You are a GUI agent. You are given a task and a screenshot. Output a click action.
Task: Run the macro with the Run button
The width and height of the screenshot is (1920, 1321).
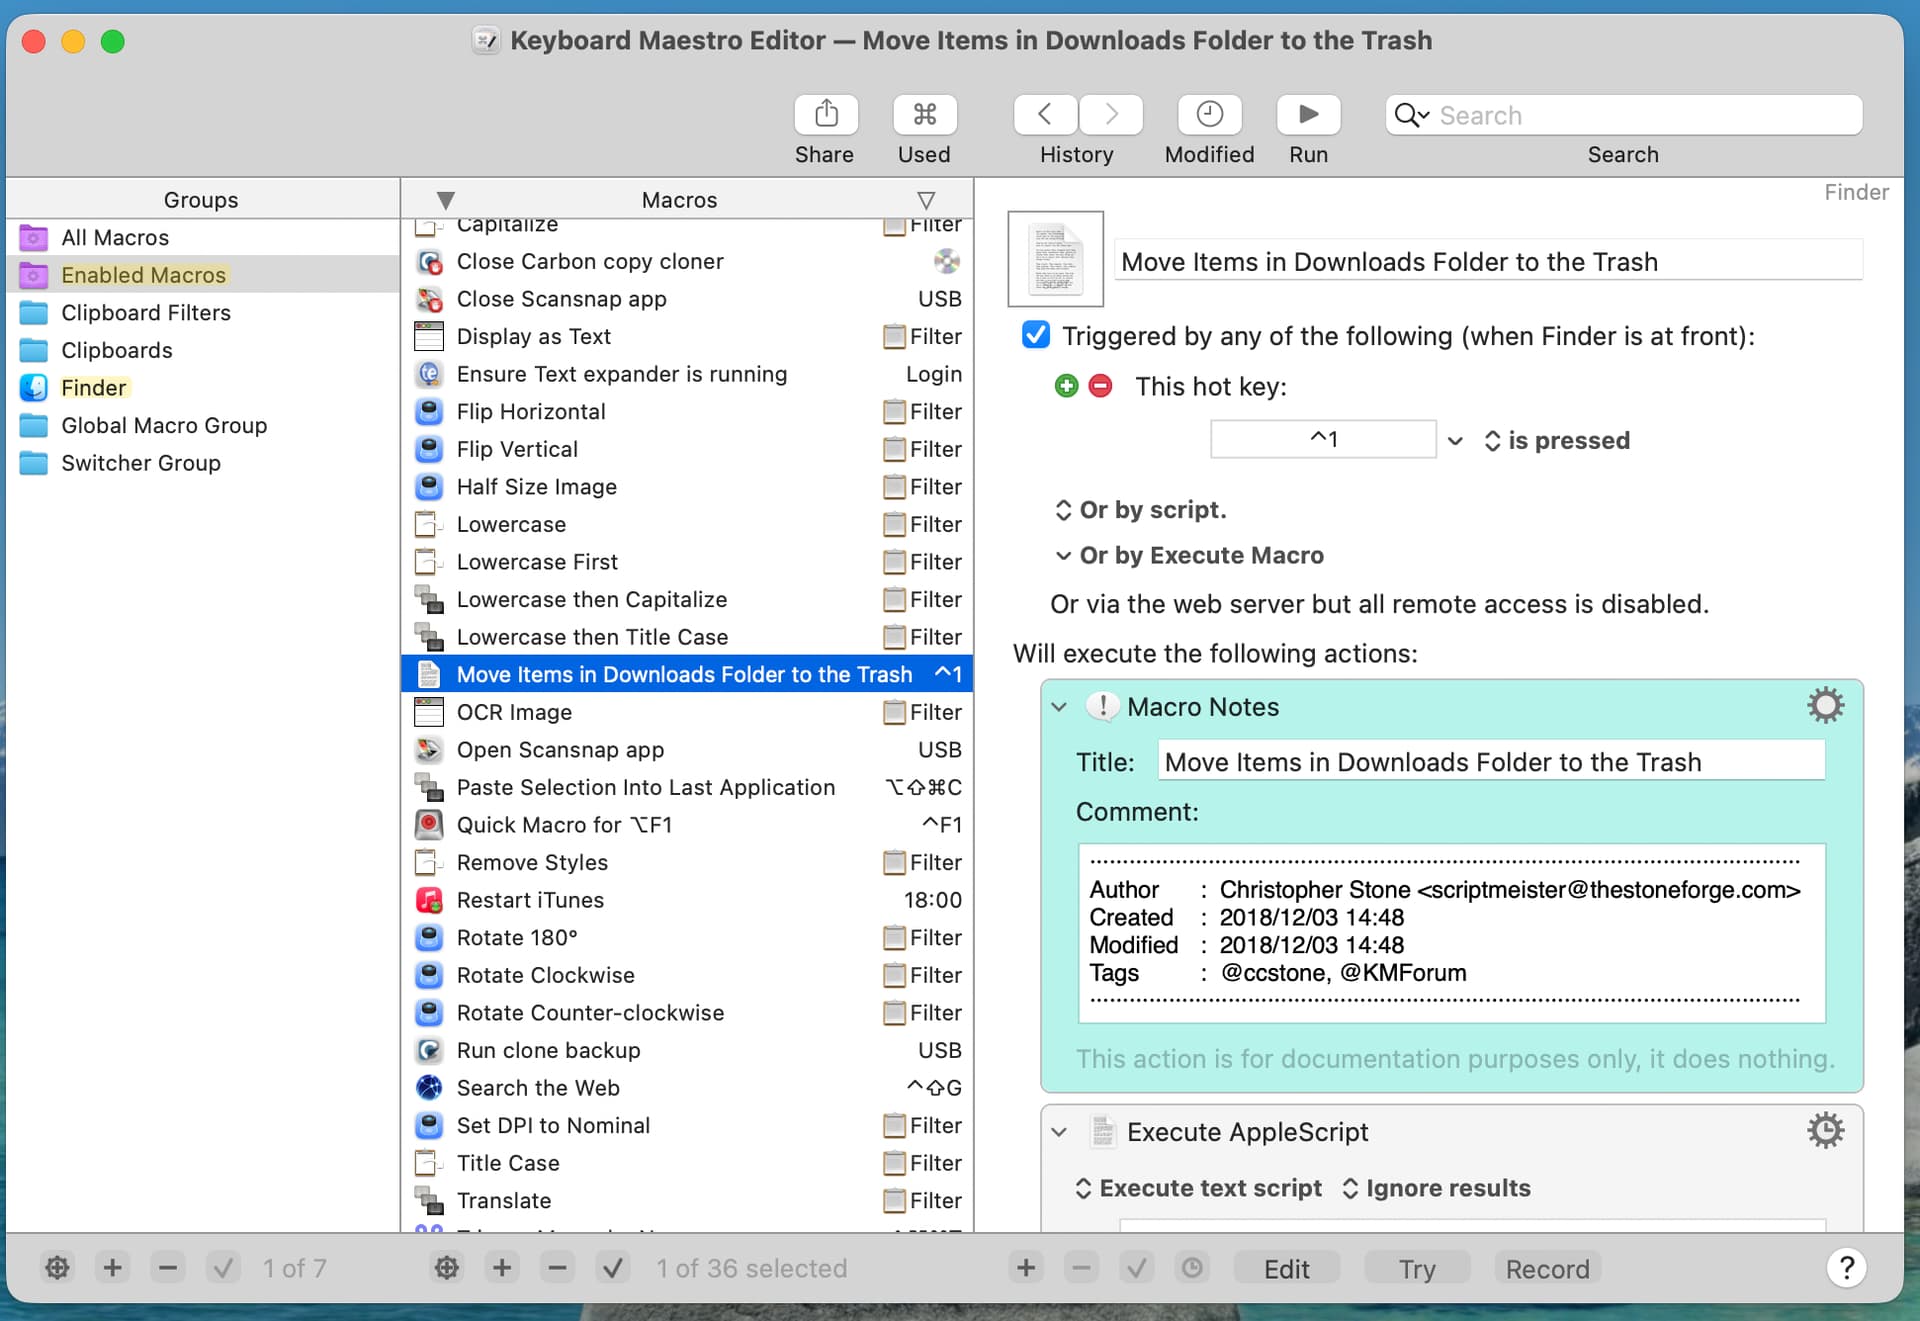[1308, 115]
